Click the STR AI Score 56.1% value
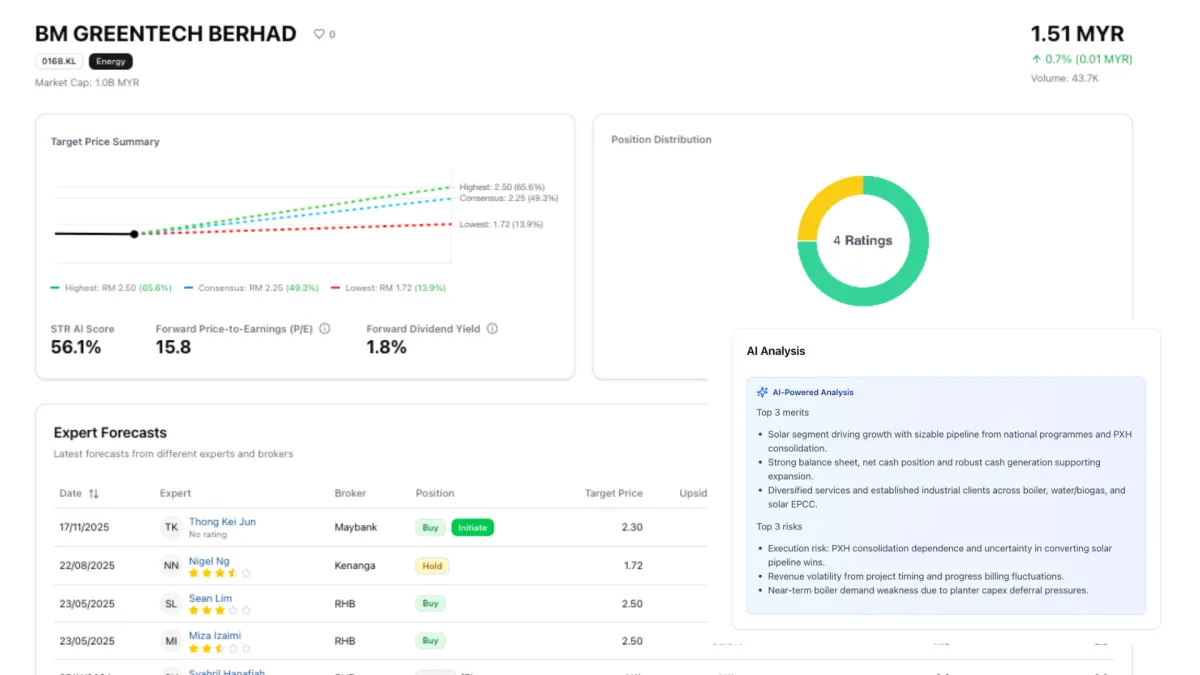This screenshot has height=675, width=1200. pyautogui.click(x=76, y=348)
